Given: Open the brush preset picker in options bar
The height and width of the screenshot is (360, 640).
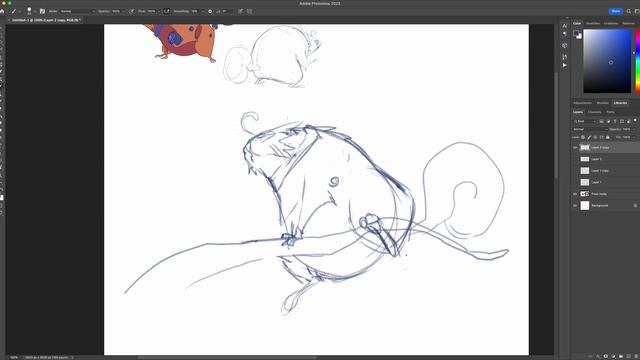Looking at the screenshot, I should click(x=30, y=11).
